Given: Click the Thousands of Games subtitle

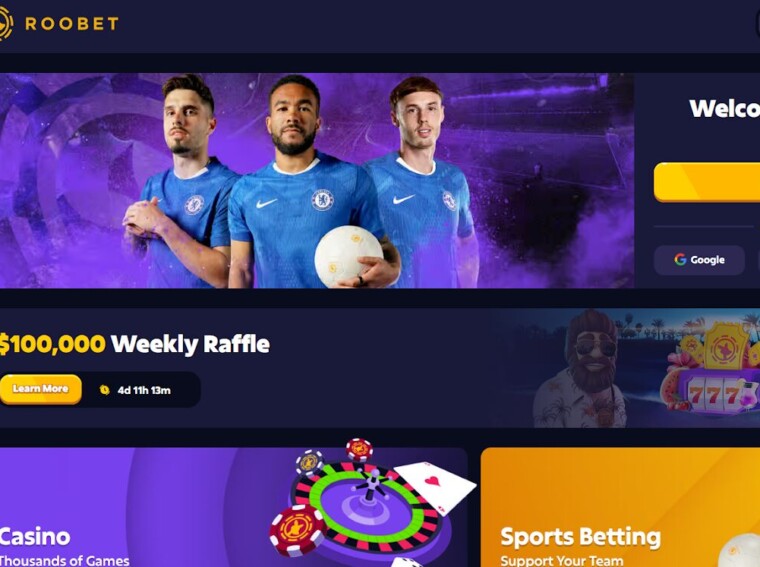Looking at the screenshot, I should click(x=64, y=561).
